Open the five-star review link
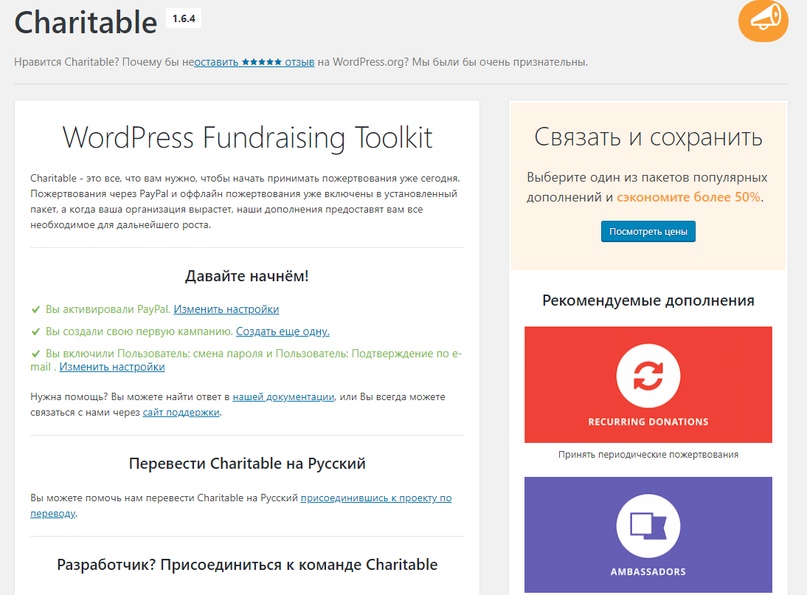 [254, 62]
